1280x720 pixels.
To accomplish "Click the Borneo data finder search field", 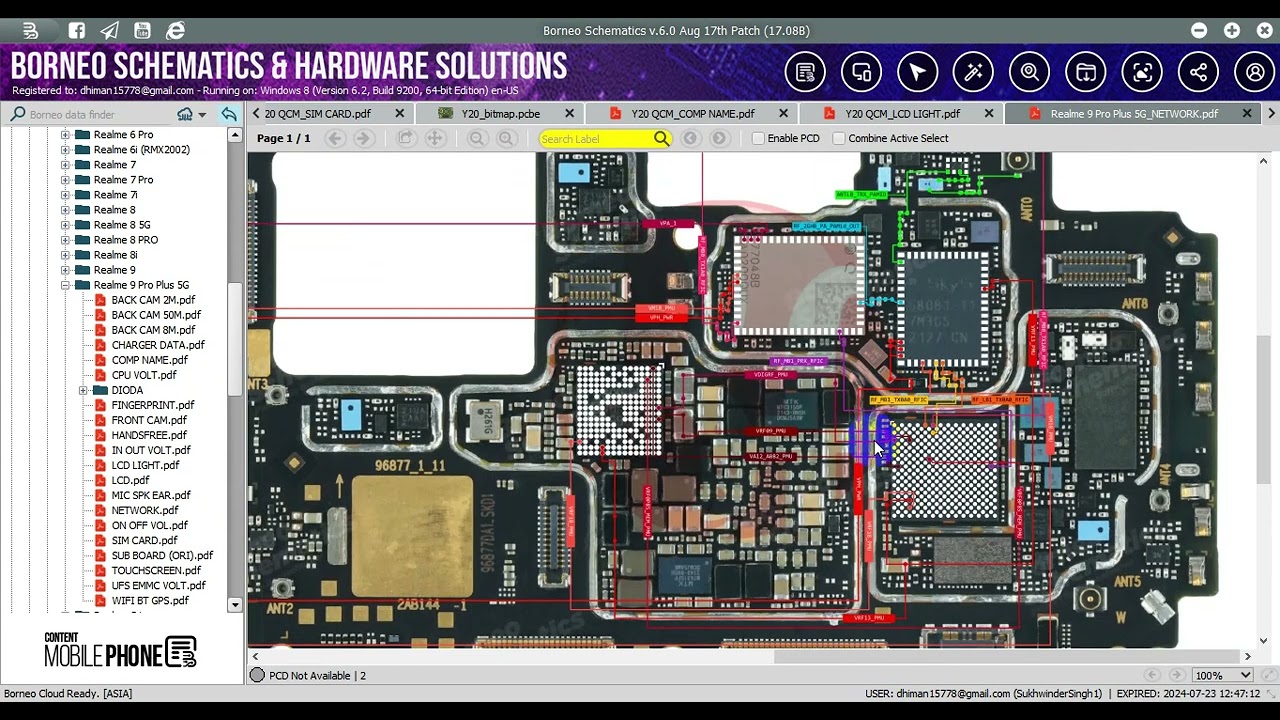I will click(x=100, y=115).
